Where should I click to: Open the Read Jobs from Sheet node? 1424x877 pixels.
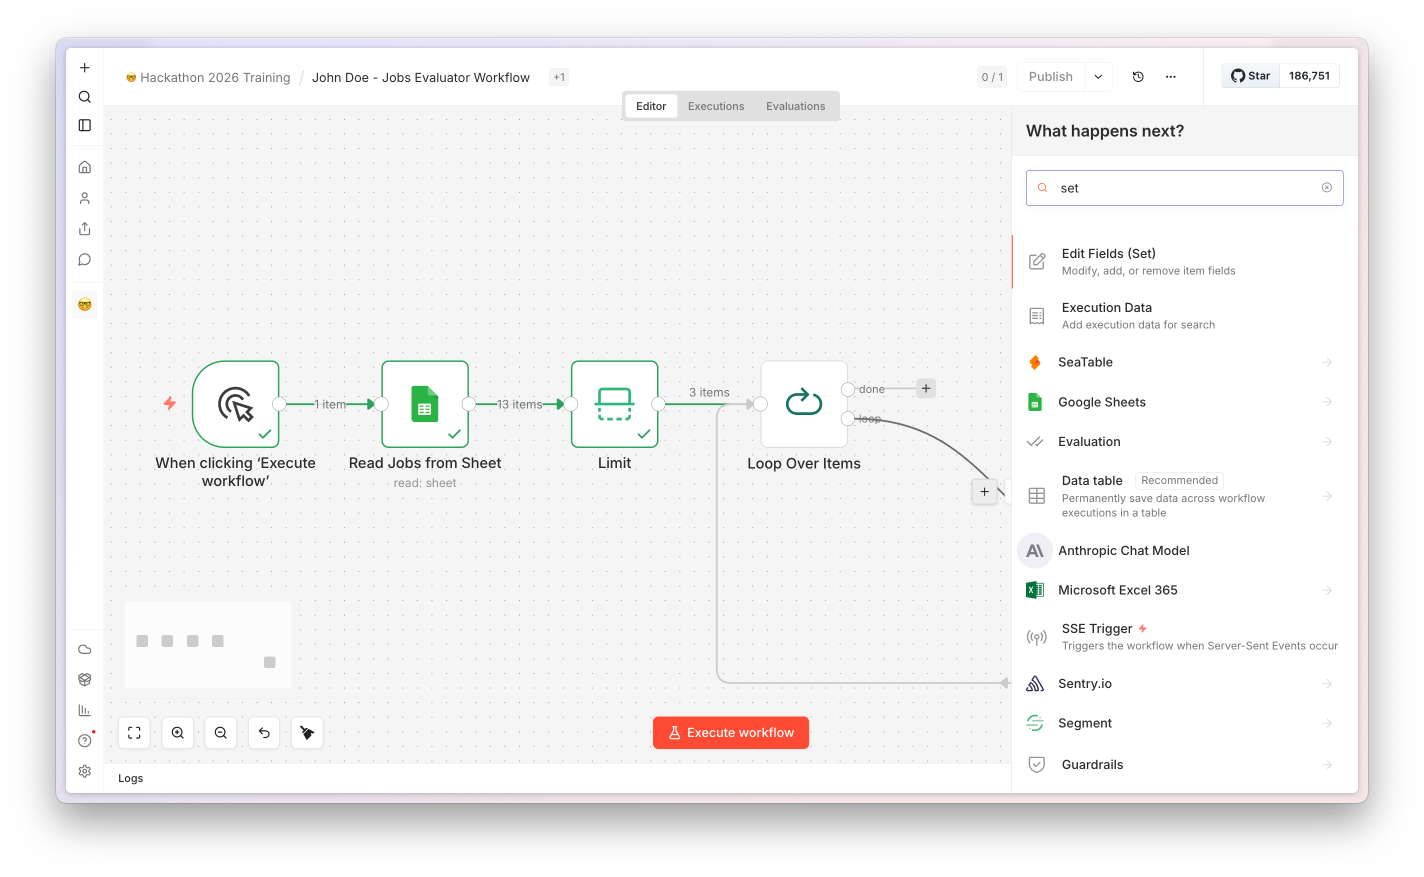pos(425,404)
